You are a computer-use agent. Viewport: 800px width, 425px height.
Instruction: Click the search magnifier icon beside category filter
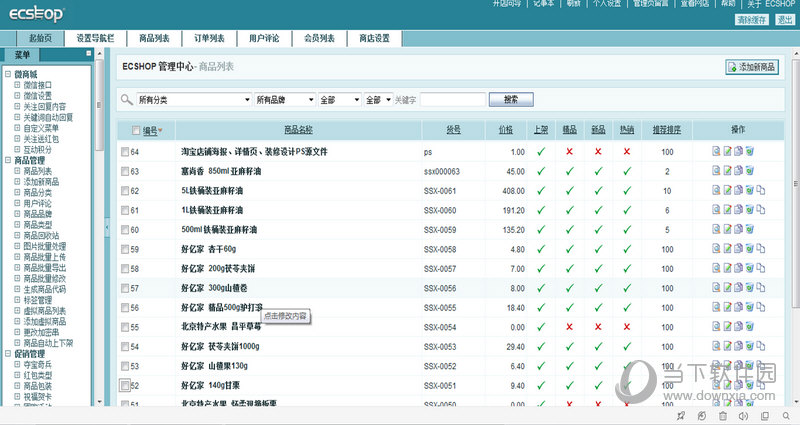(x=127, y=99)
